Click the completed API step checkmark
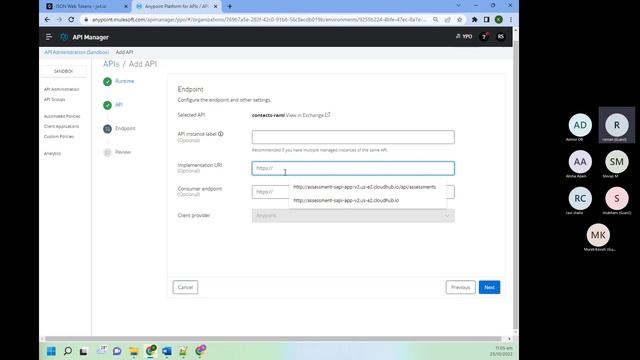 107,105
